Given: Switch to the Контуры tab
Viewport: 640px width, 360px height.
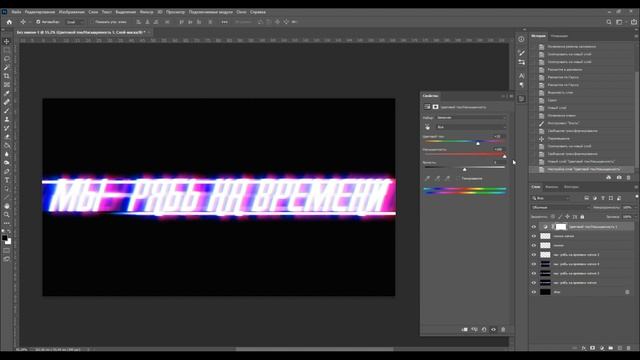Looking at the screenshot, I should tap(571, 187).
